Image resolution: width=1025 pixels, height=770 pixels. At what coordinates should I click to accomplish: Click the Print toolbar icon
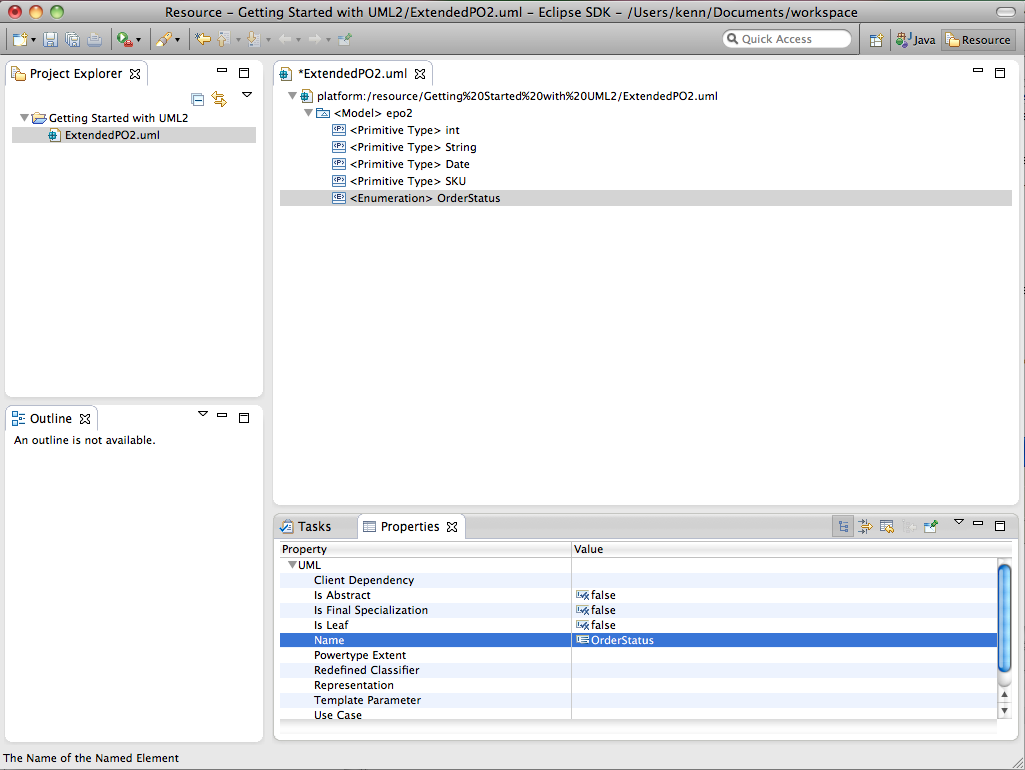click(94, 40)
